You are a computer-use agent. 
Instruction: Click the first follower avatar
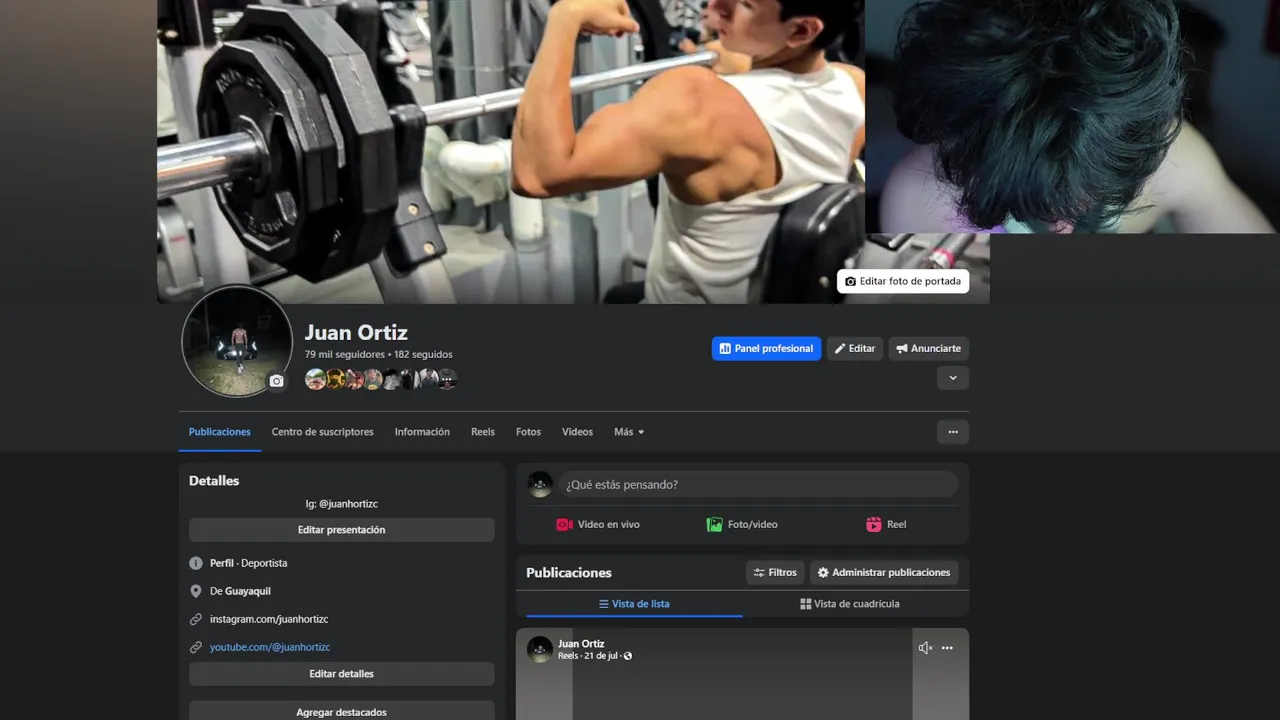(315, 379)
